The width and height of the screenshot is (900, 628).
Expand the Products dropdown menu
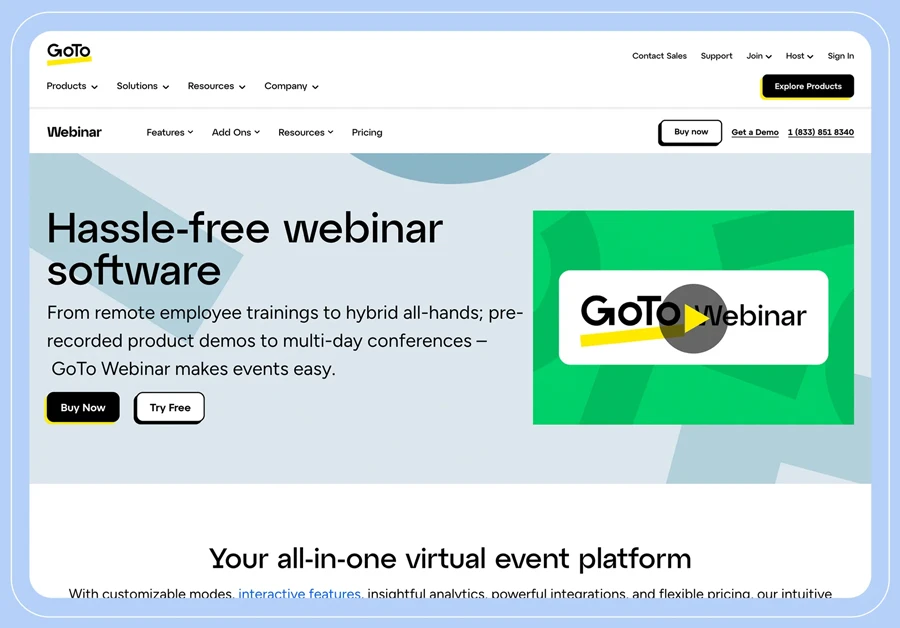pyautogui.click(x=72, y=86)
